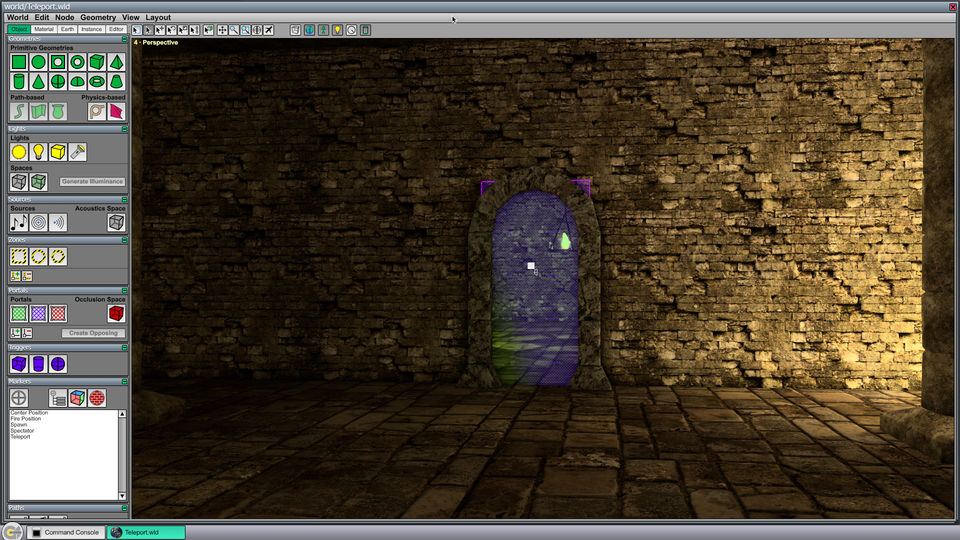The image size is (960, 540).
Task: Click the Create Opposing button
Action: 93,333
